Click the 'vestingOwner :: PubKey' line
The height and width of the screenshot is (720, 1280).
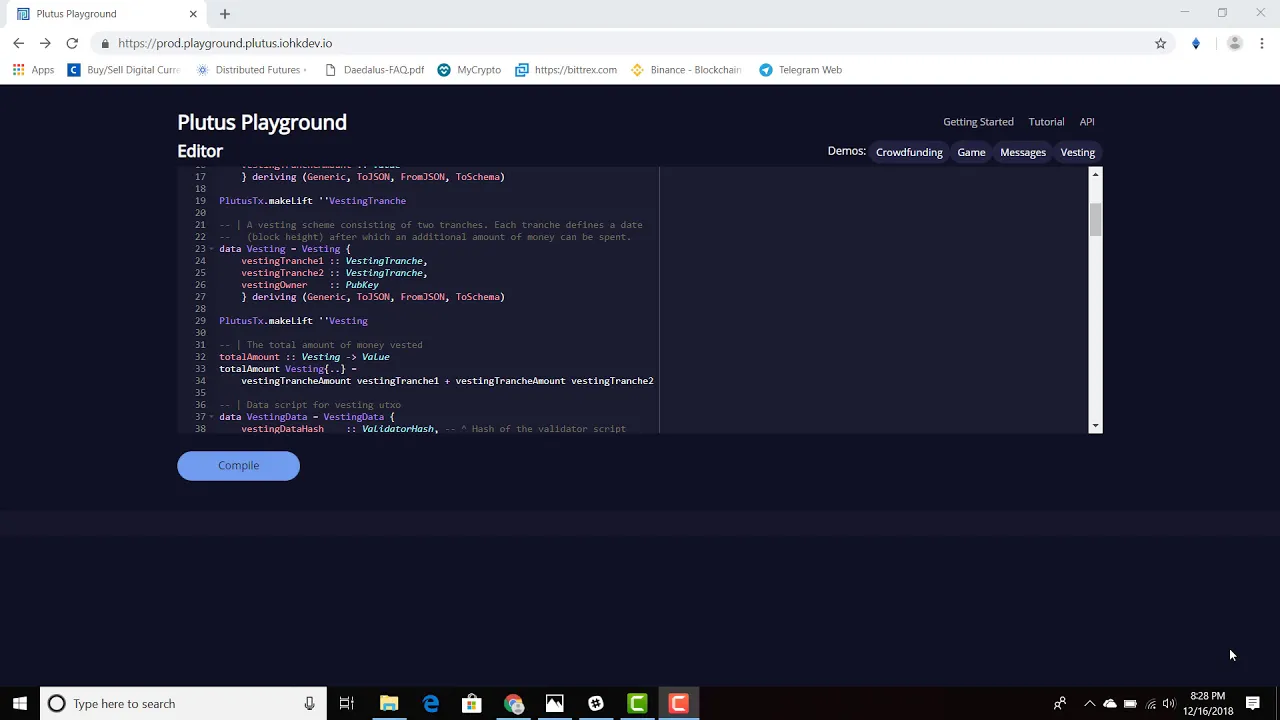(310, 285)
